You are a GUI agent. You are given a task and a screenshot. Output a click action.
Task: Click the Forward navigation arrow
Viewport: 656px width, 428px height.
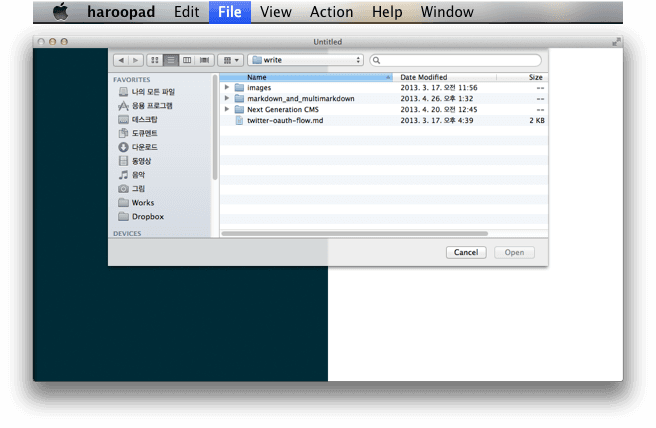coord(136,60)
